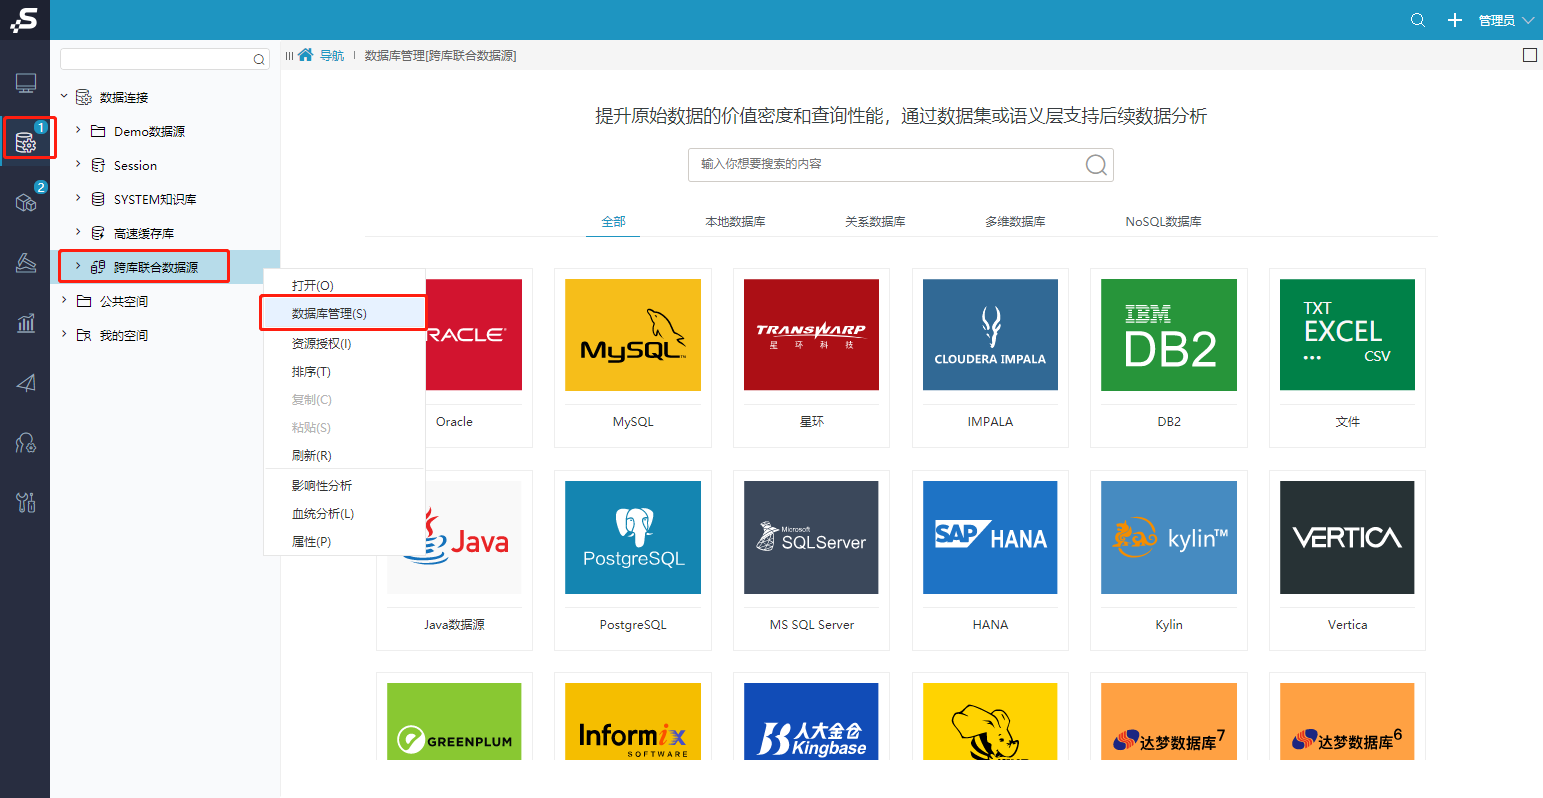Expand the 高速缓存库 node

78,233
